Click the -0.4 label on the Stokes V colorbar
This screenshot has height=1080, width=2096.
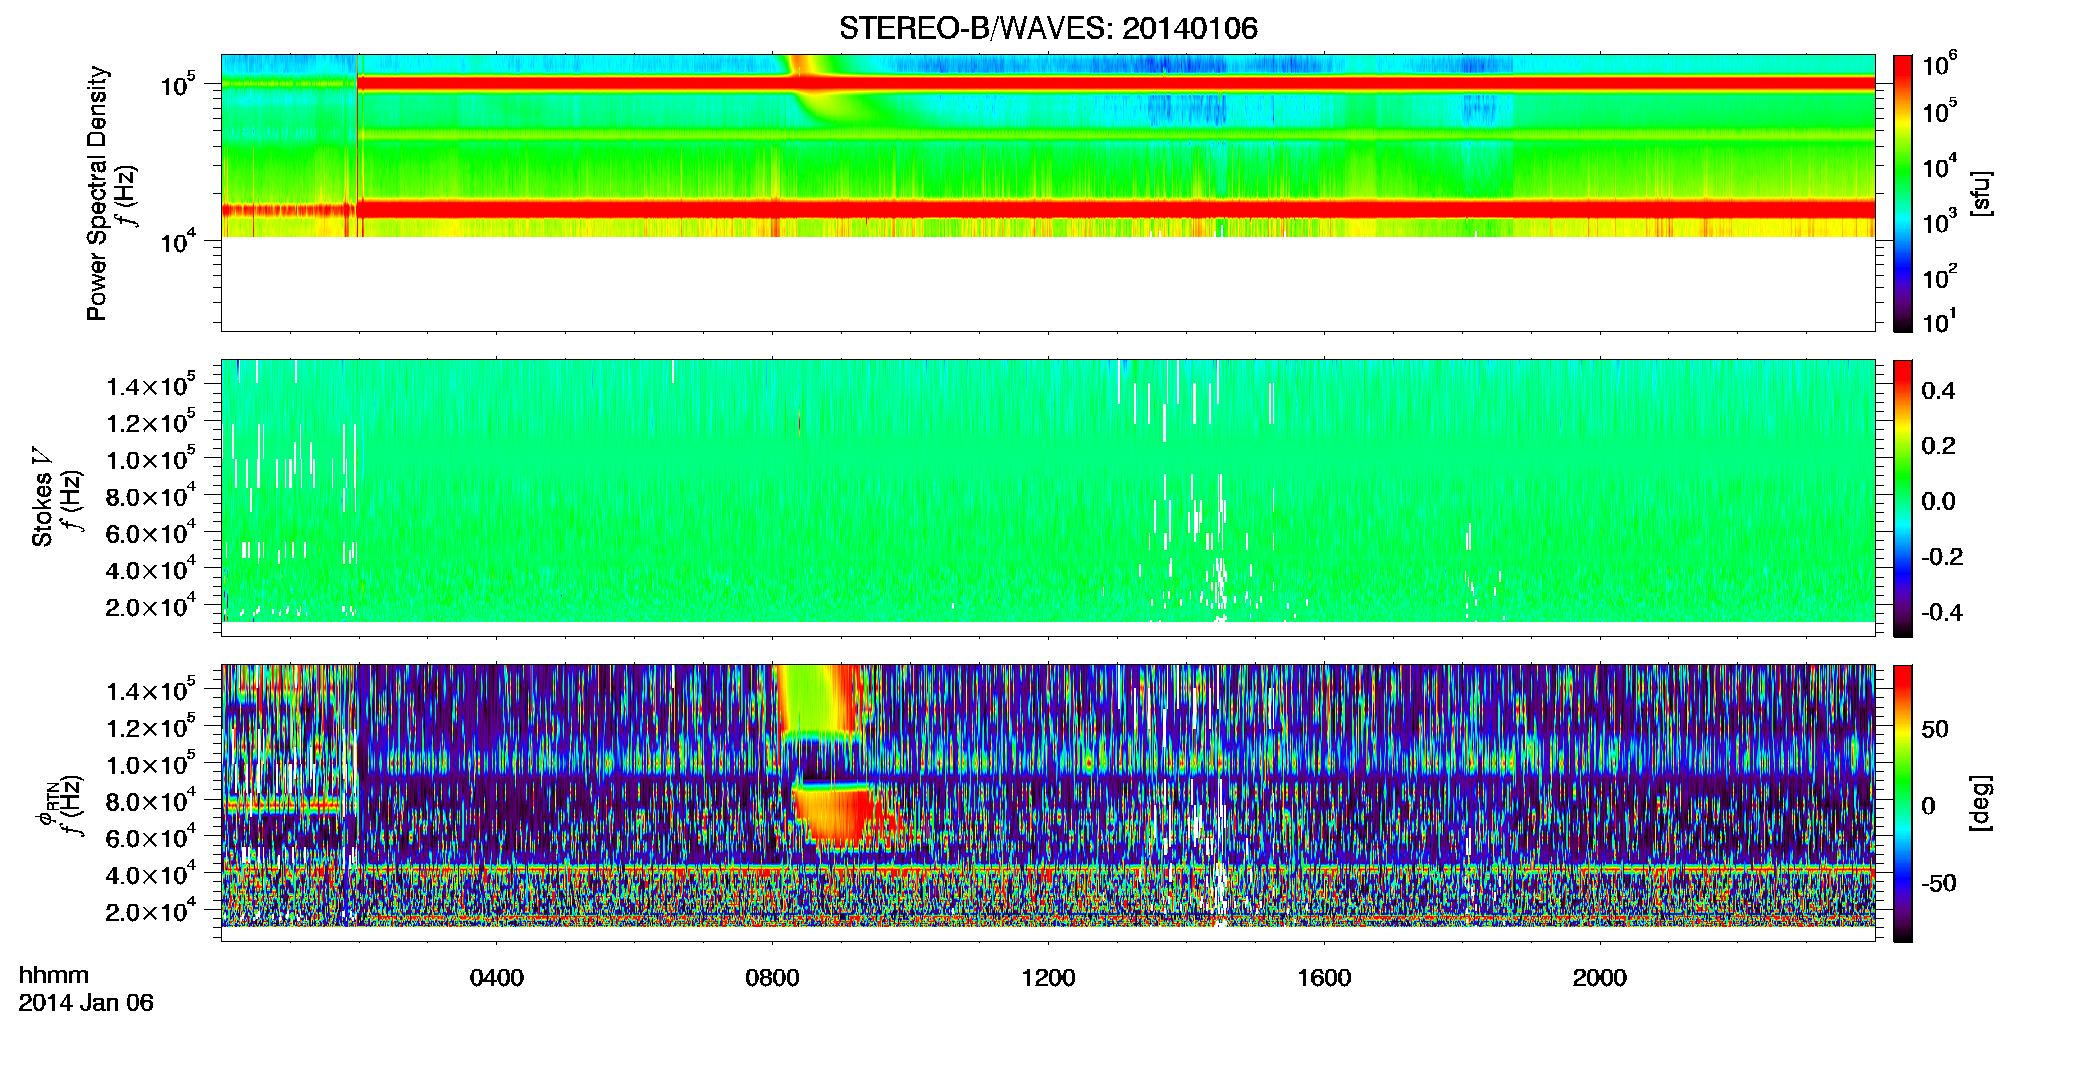(1942, 612)
